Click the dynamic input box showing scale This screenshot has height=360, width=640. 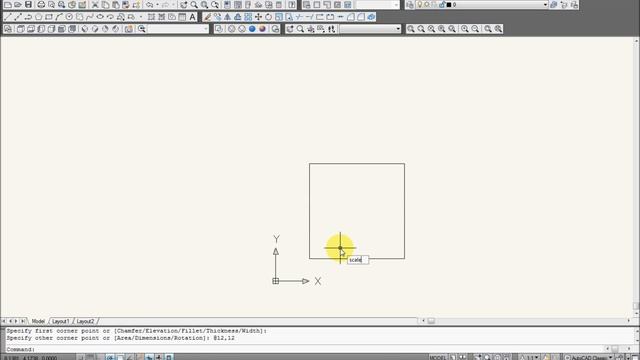358,260
